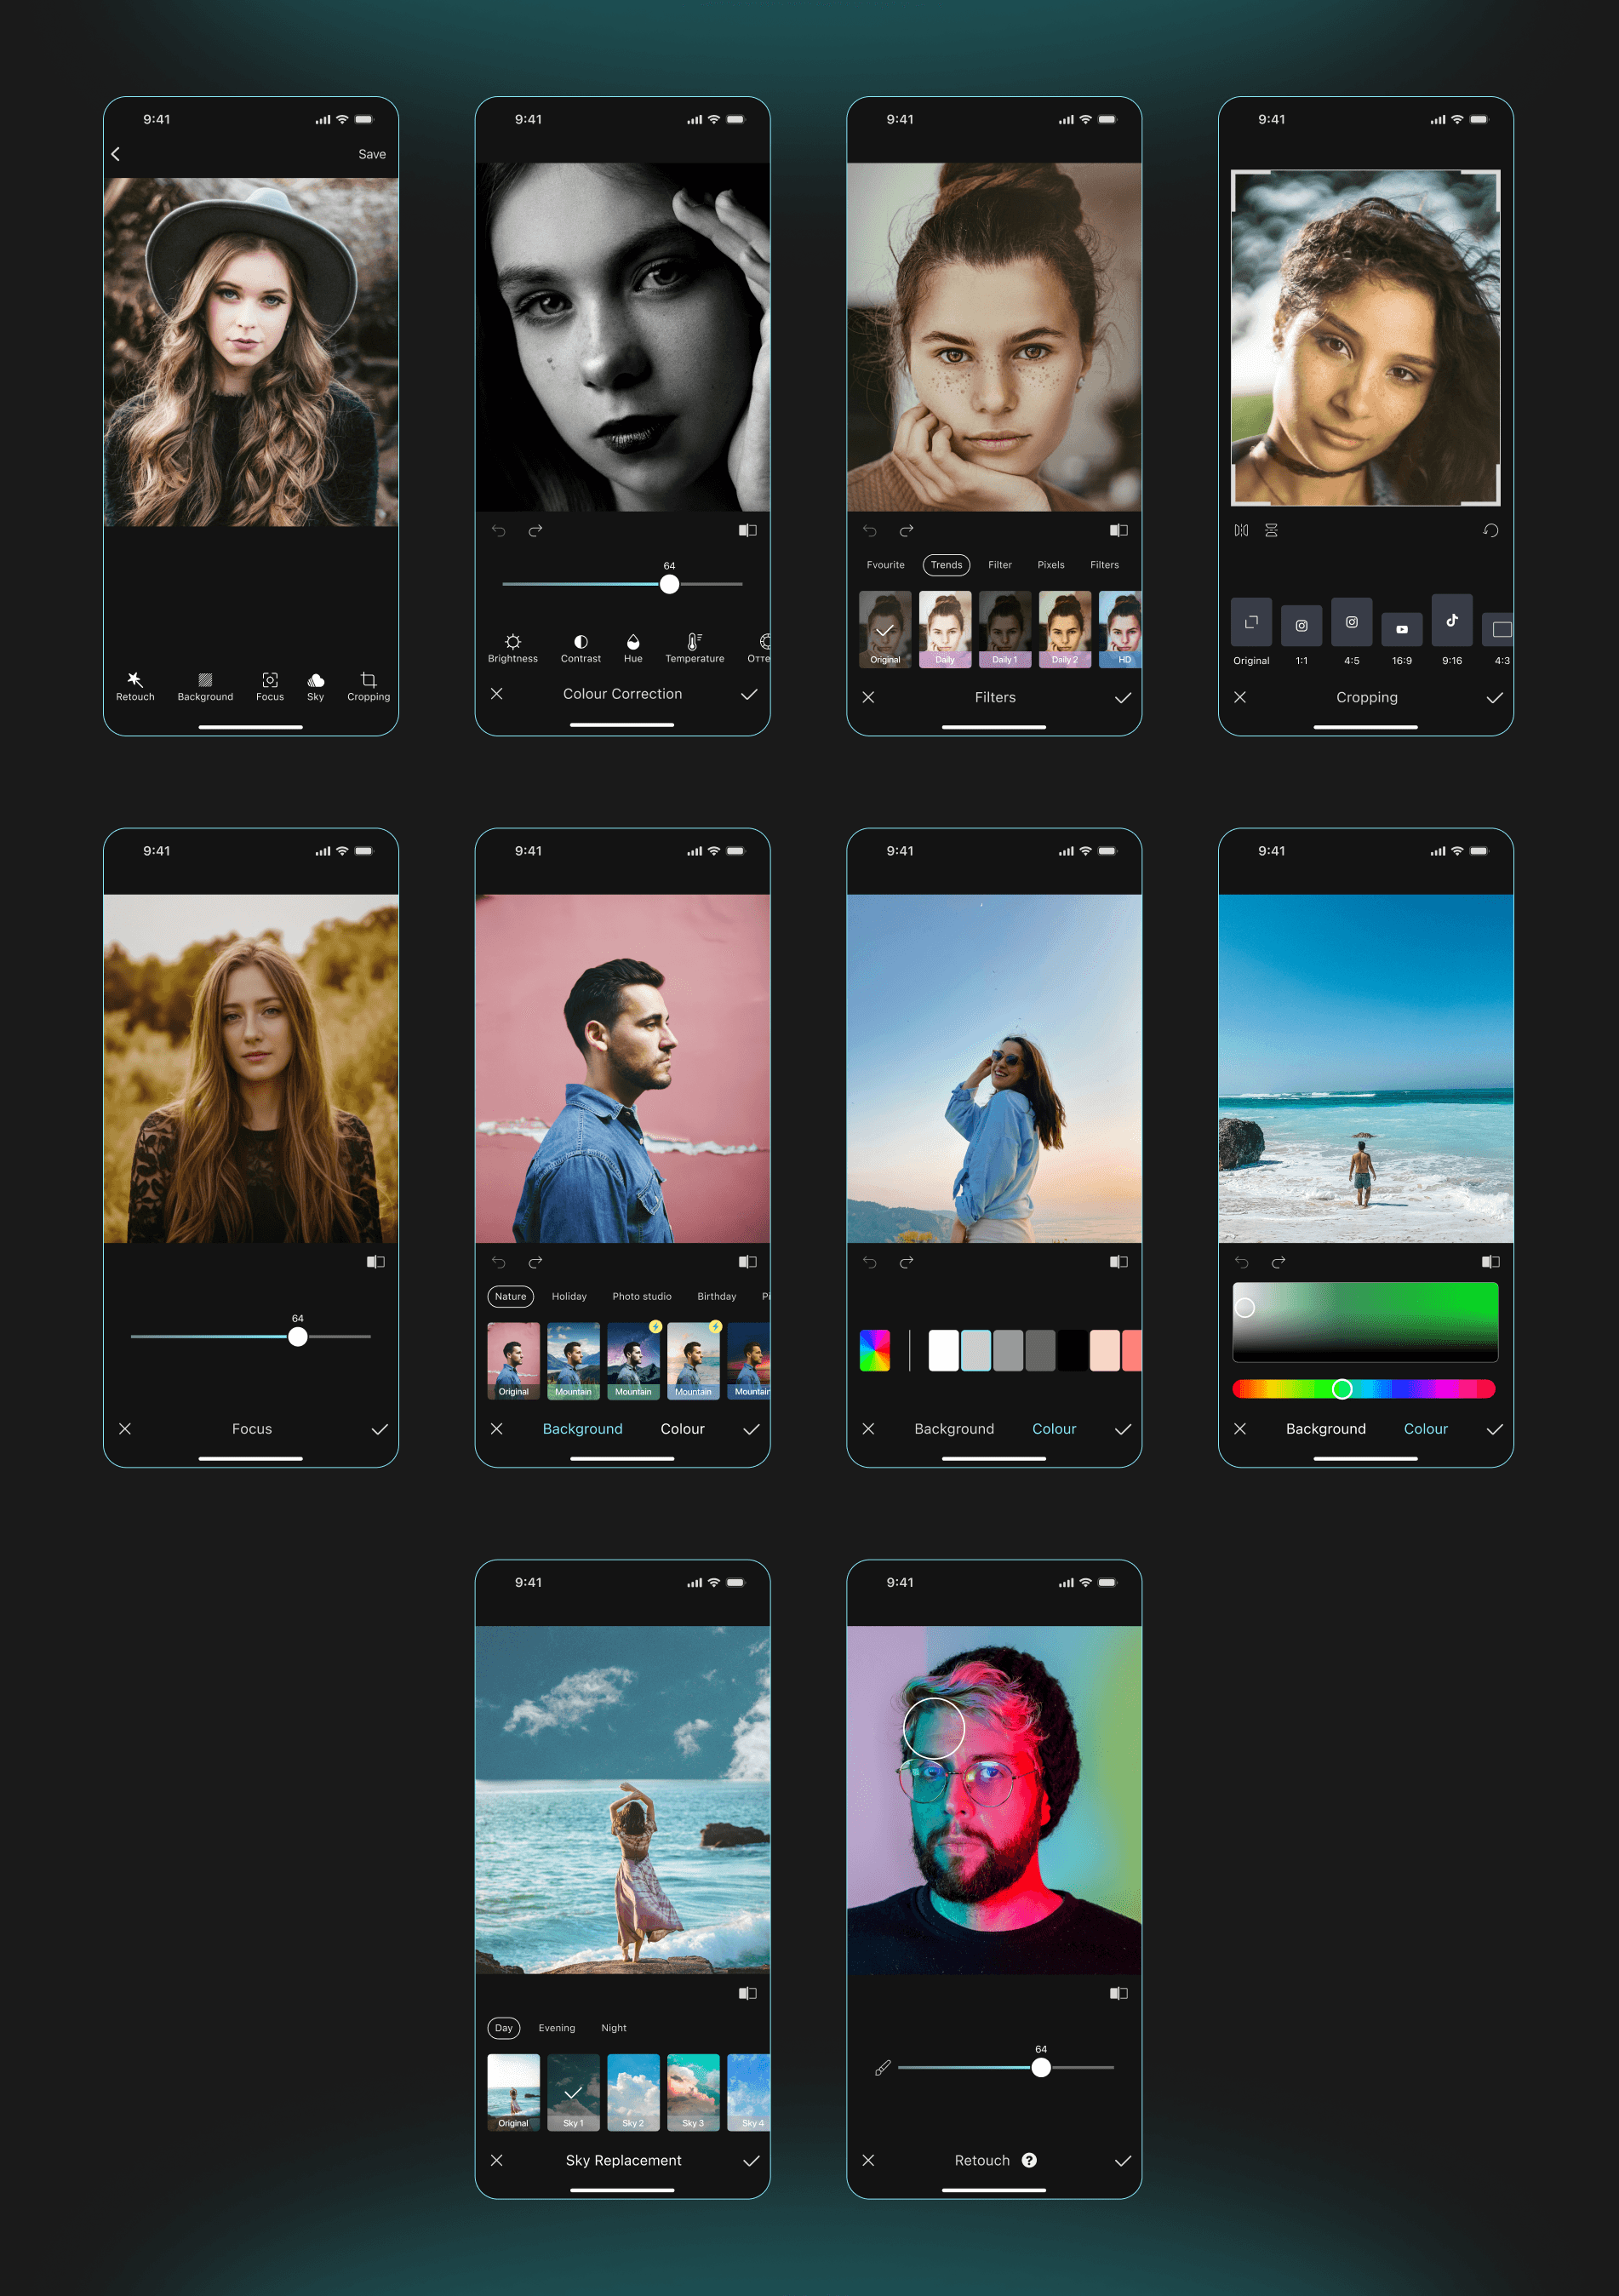The image size is (1619, 2296).
Task: Reset rotation on the Cropping screen
Action: pyautogui.click(x=1491, y=530)
